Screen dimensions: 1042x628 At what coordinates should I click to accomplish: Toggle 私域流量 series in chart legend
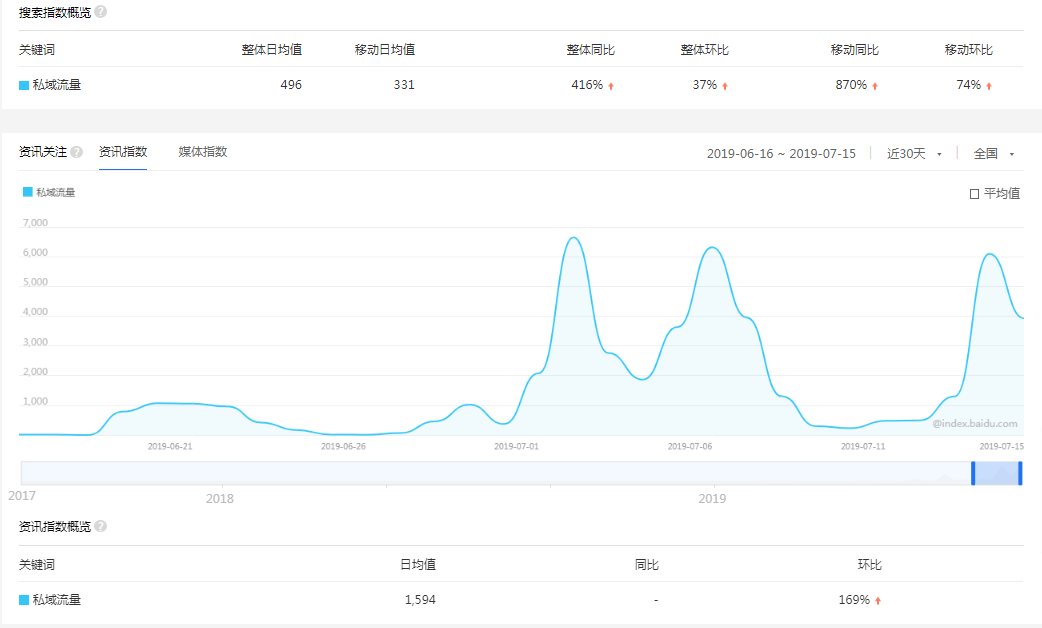coord(49,192)
